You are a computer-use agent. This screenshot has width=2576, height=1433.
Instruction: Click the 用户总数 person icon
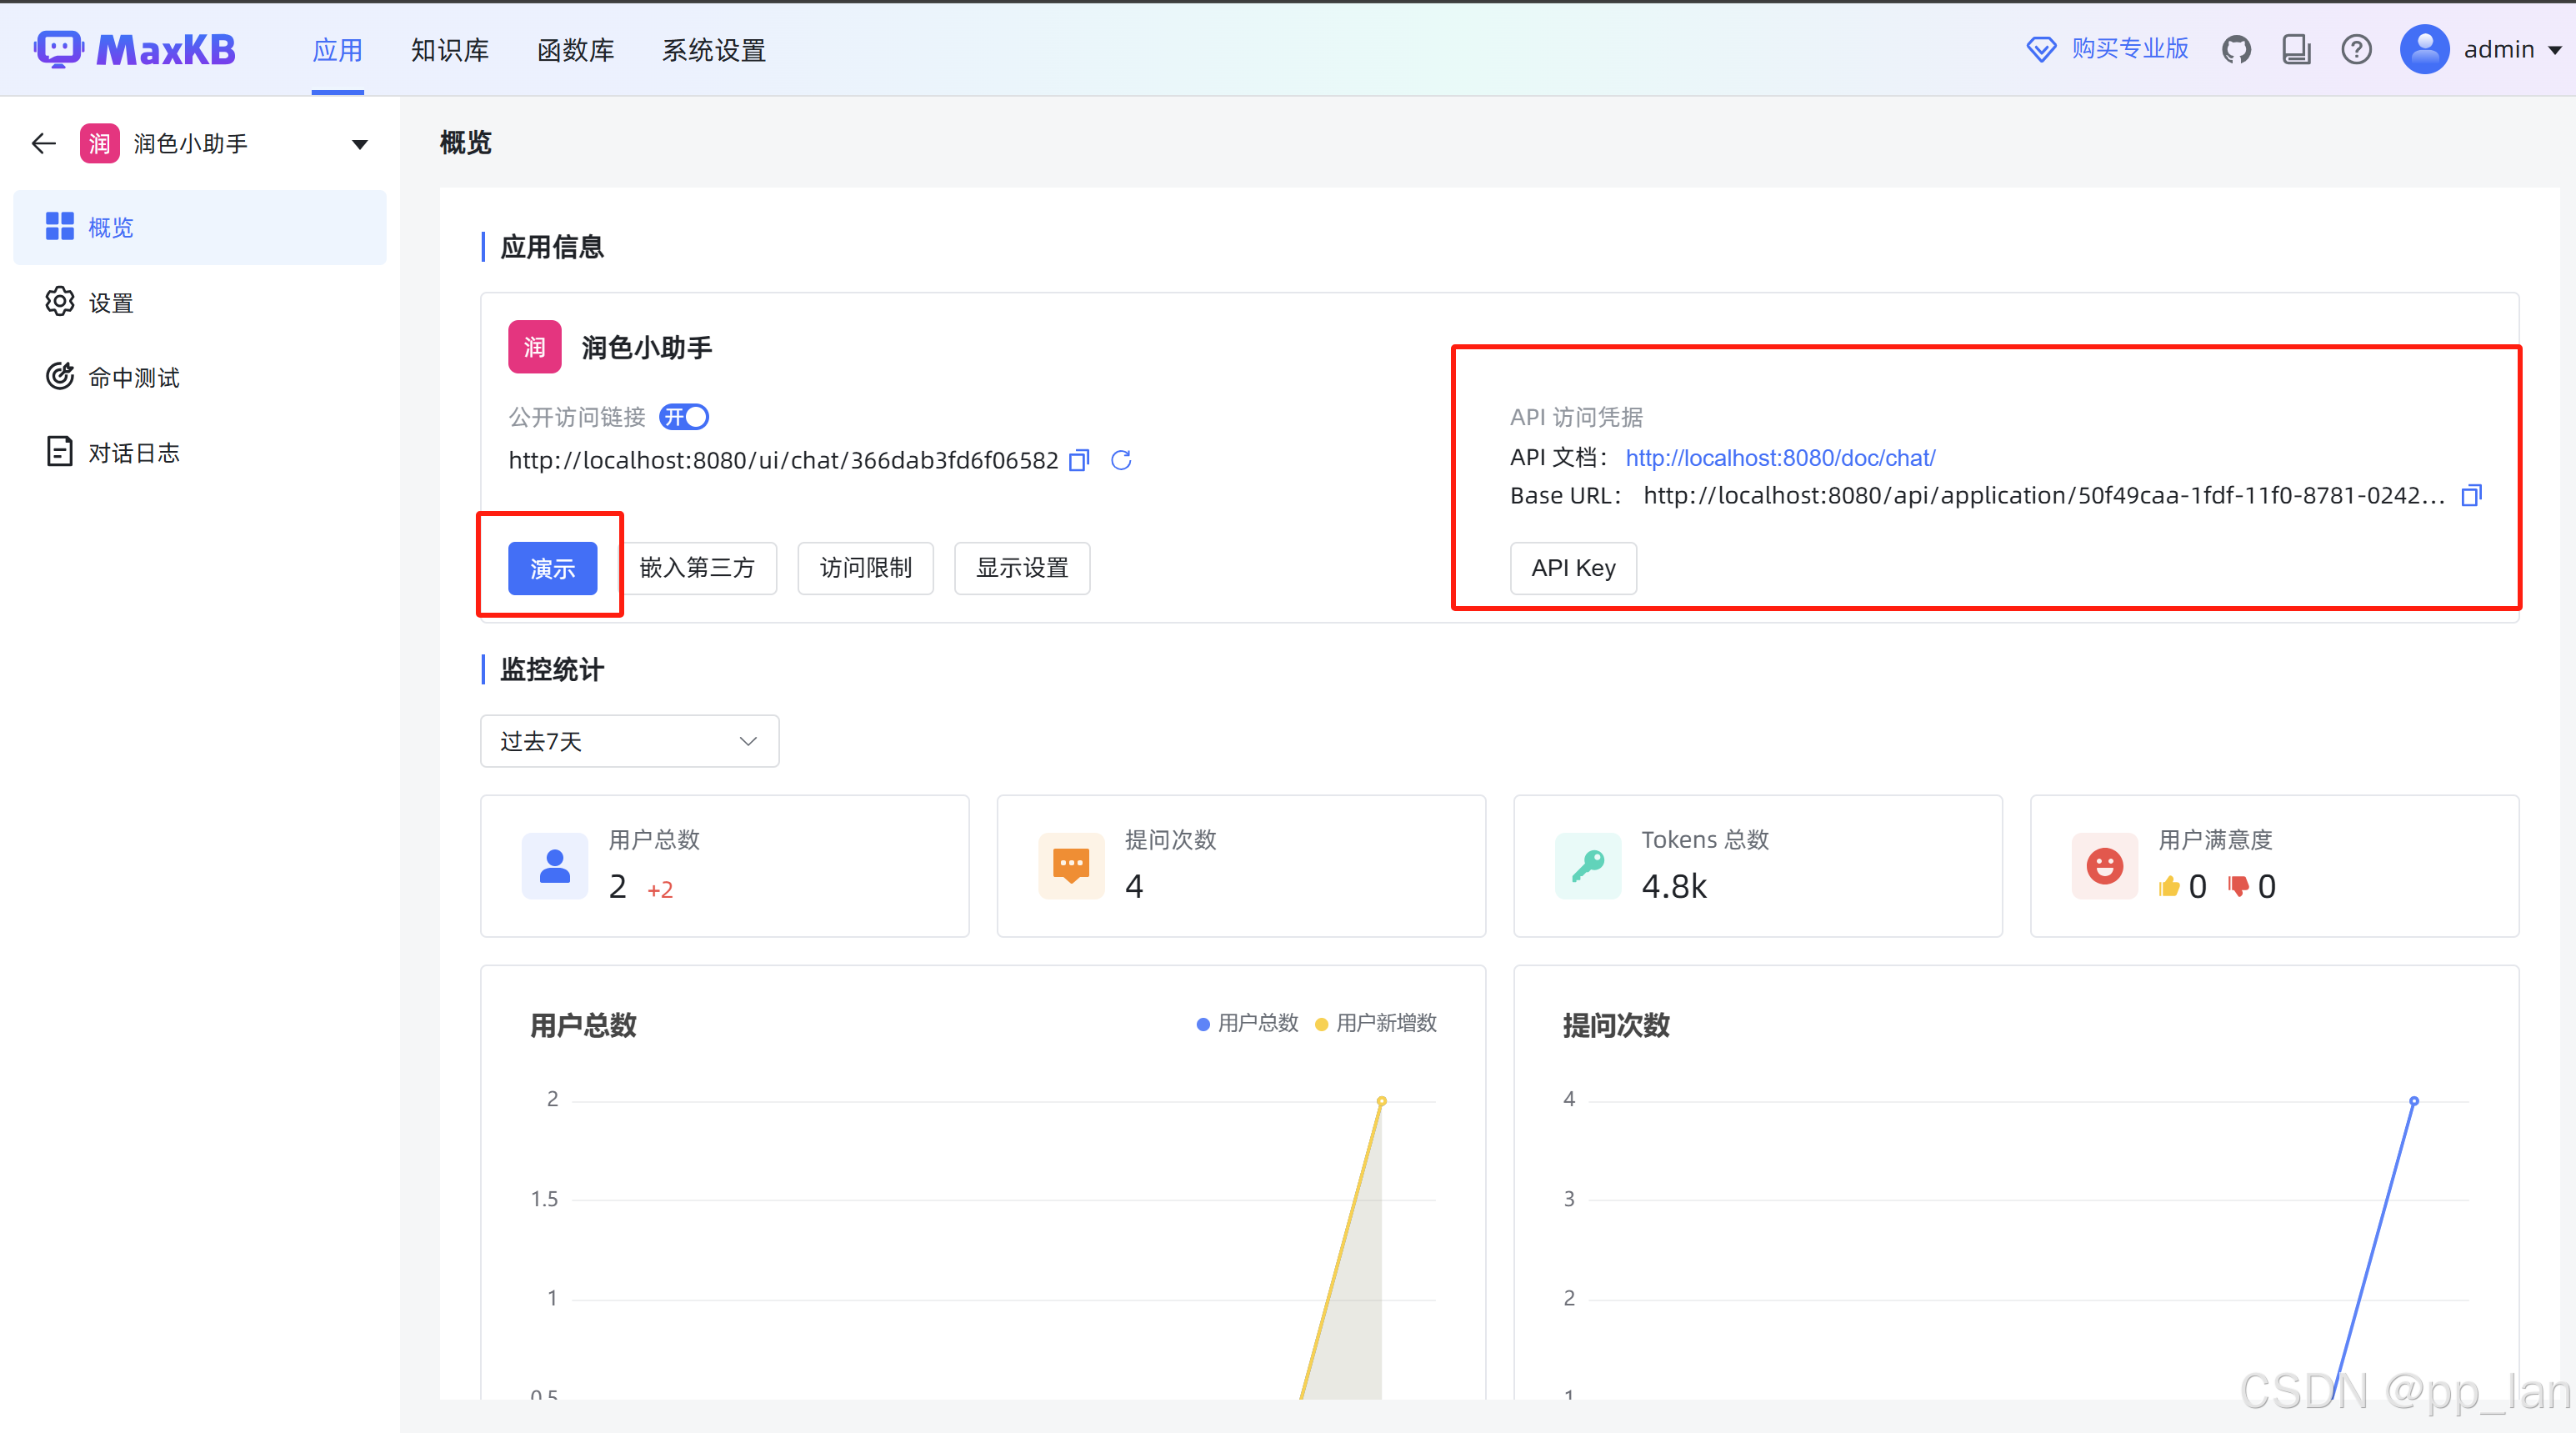(555, 866)
